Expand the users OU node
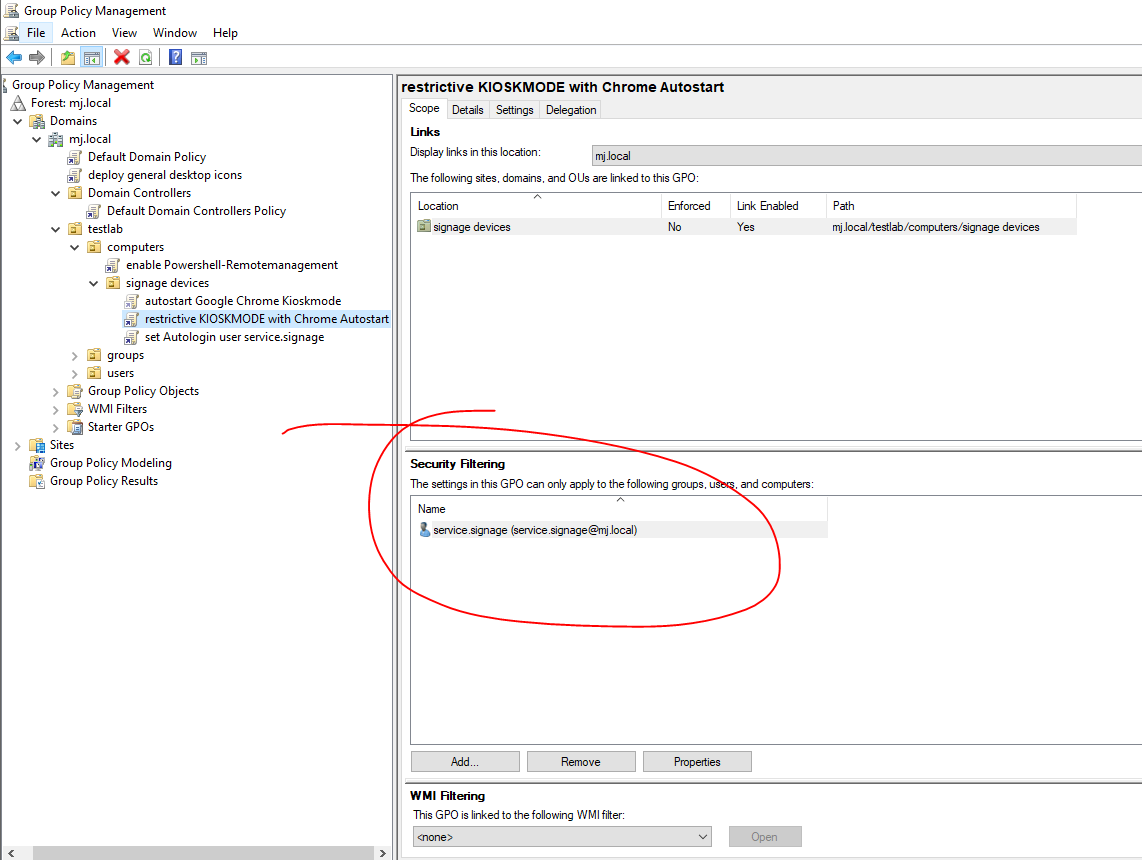Screen dimensions: 1142x860 [74, 374]
